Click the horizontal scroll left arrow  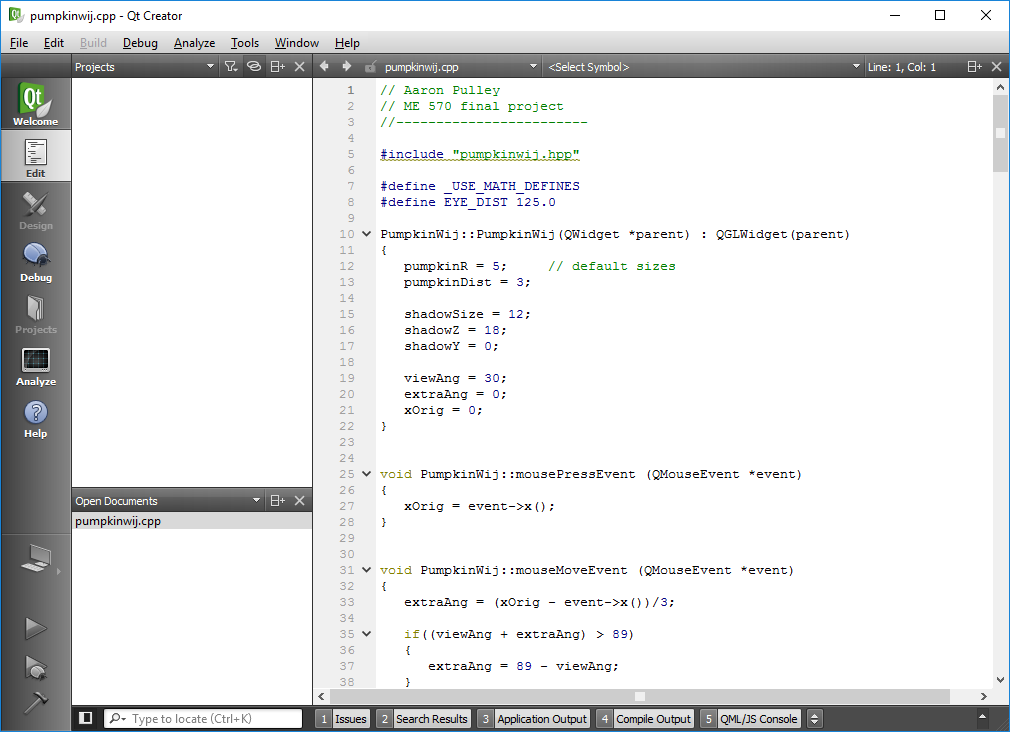(x=321, y=696)
